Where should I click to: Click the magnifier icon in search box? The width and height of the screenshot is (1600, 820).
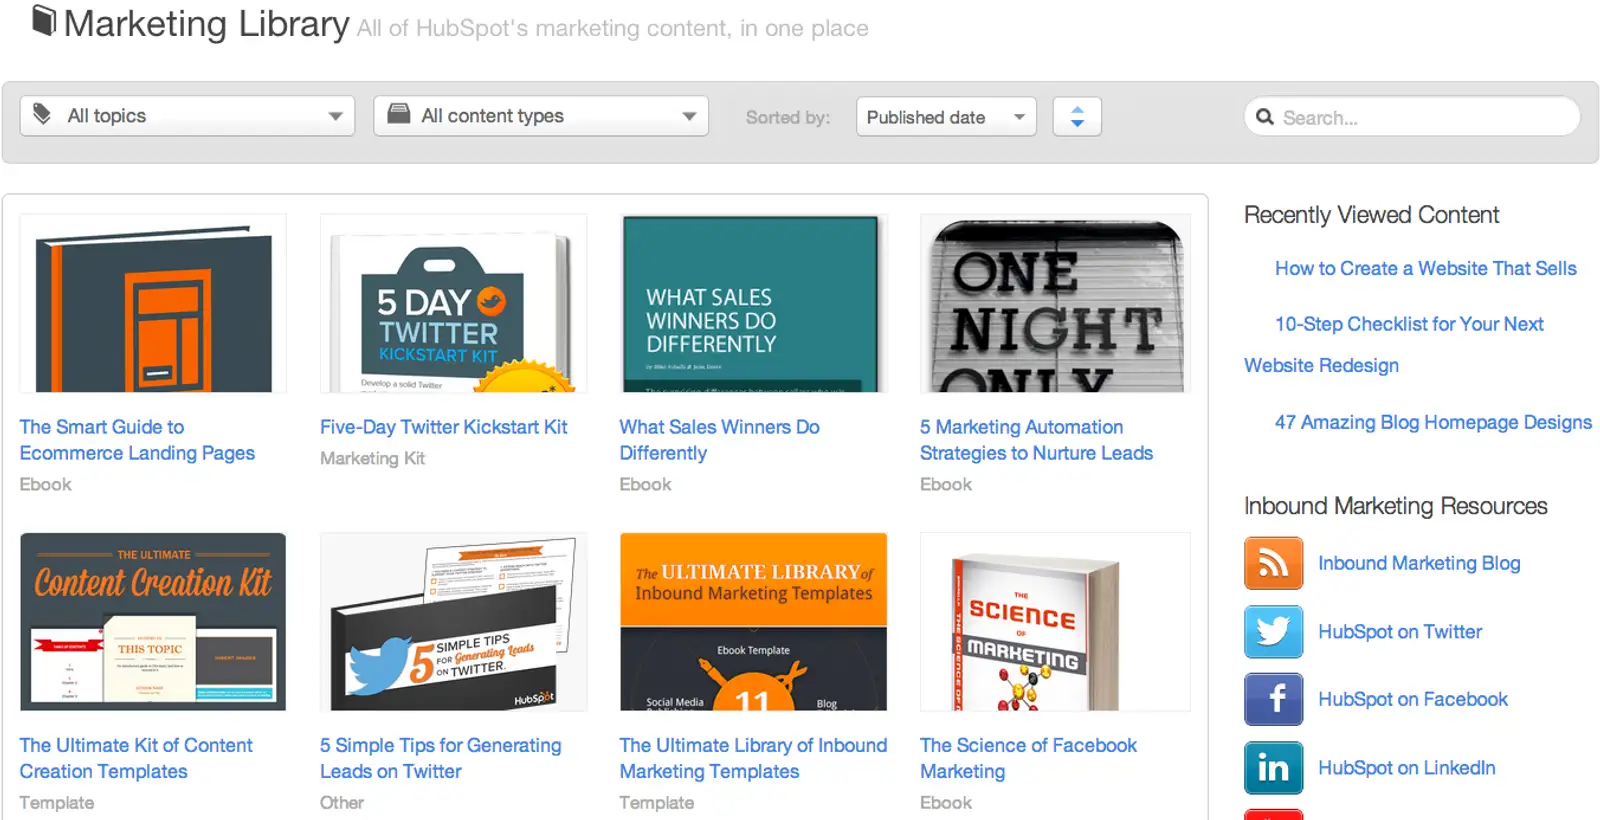(x=1265, y=117)
